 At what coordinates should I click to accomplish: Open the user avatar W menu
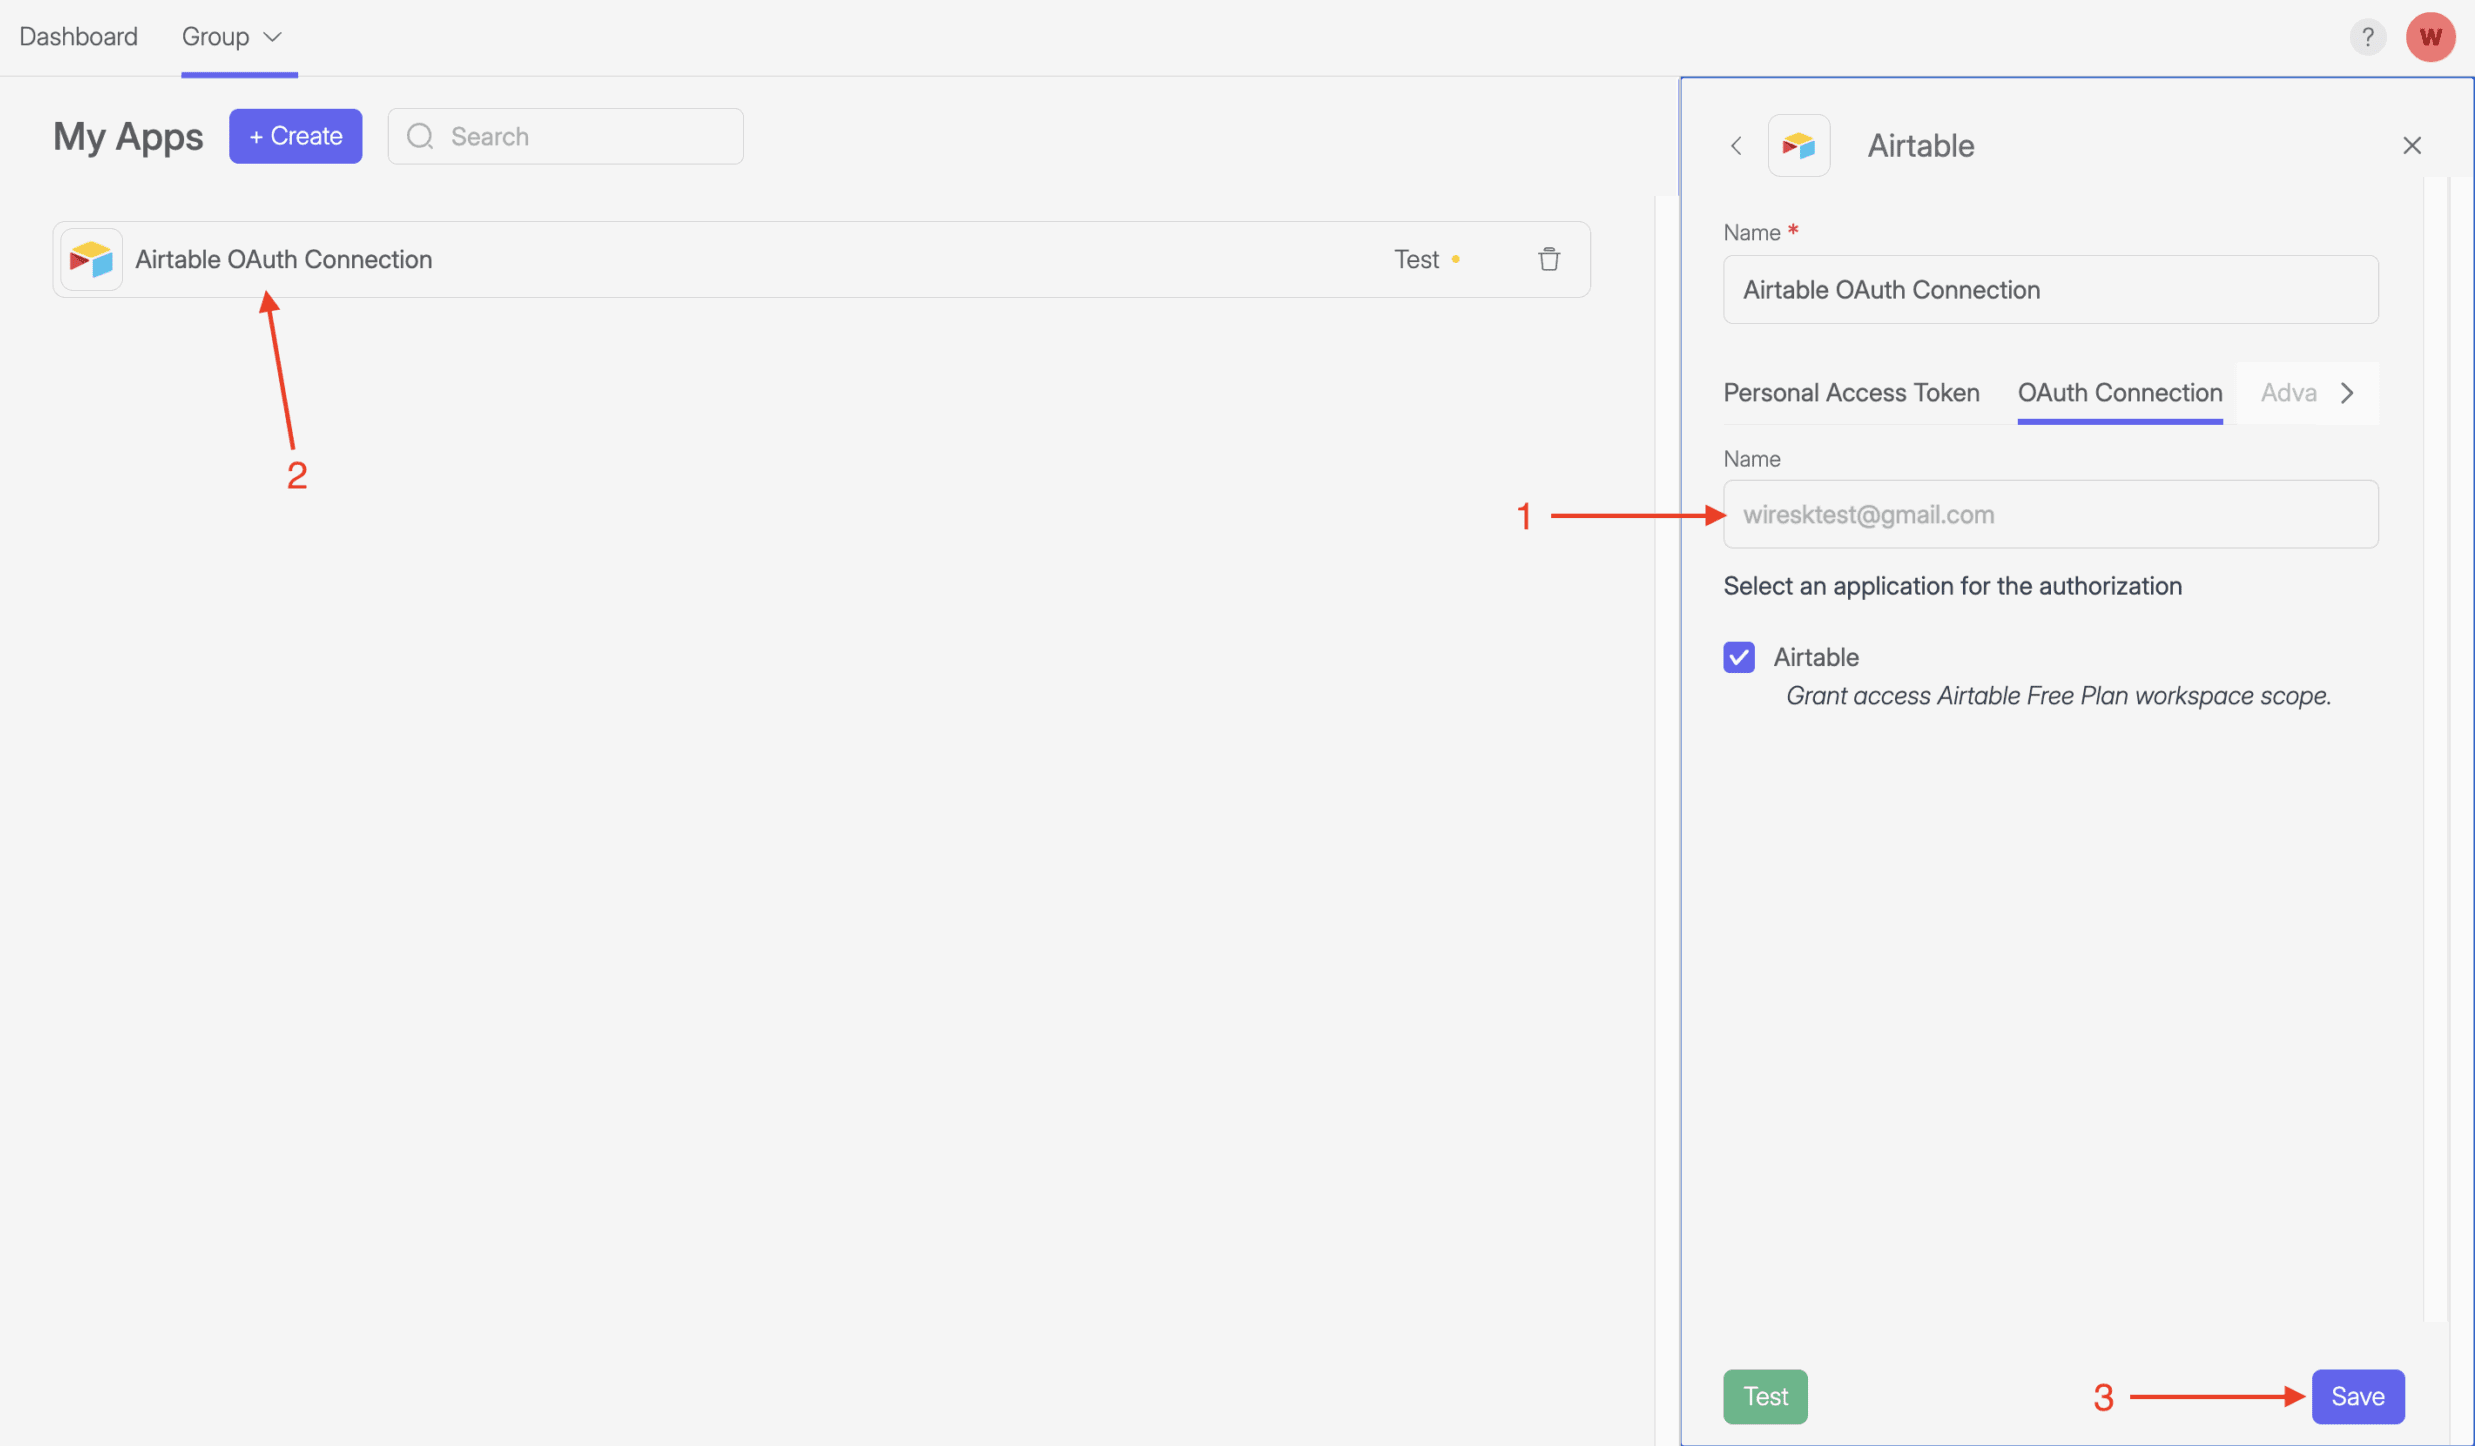point(2429,37)
